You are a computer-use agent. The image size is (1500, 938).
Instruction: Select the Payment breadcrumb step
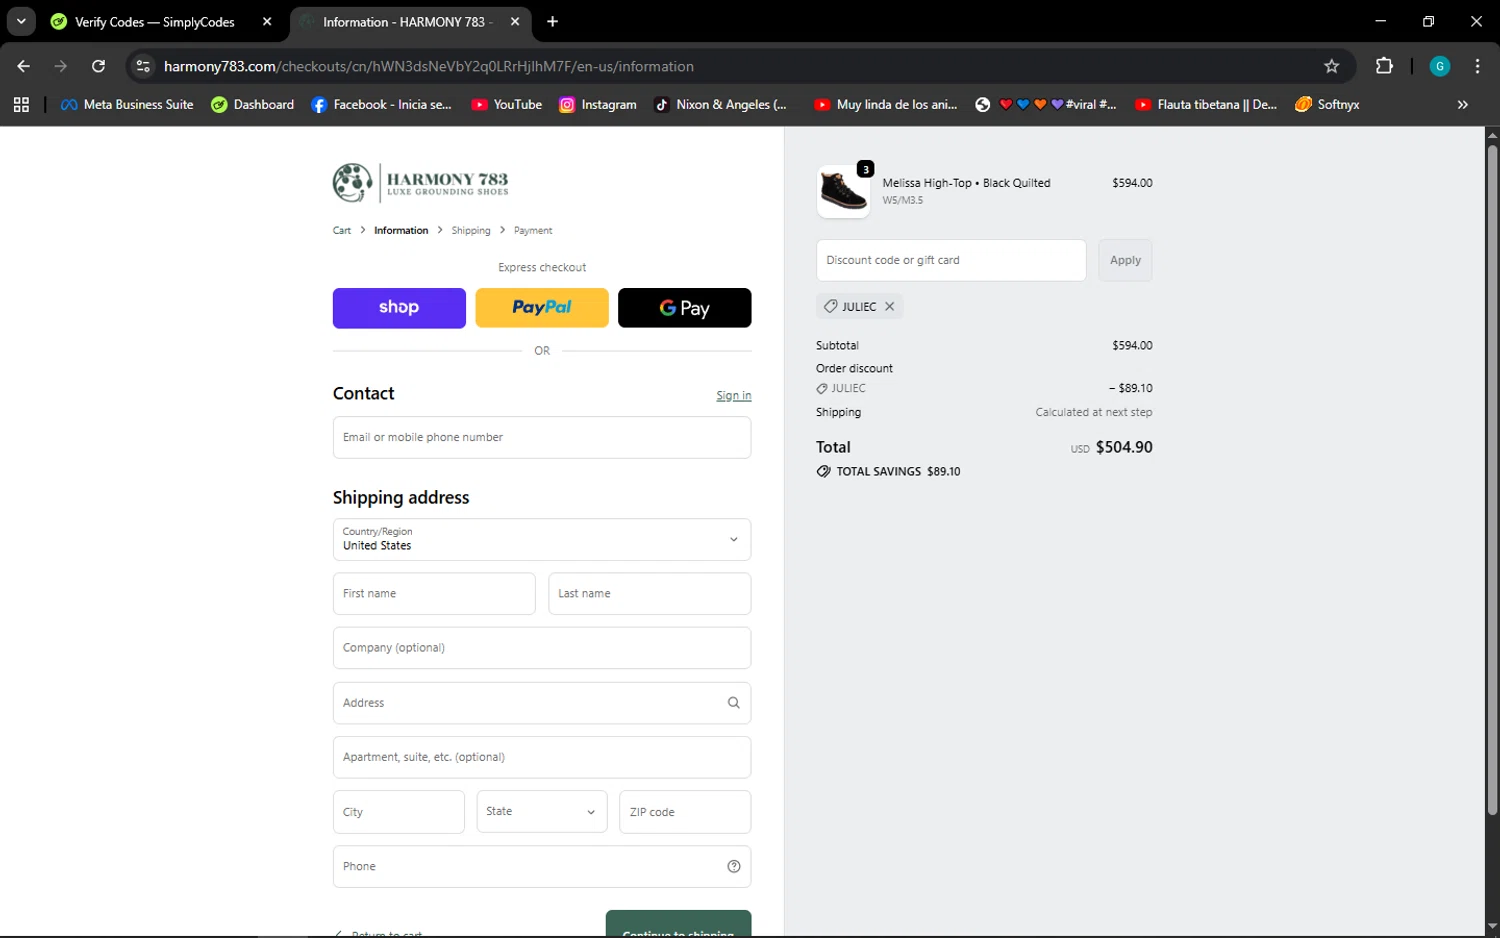(533, 230)
